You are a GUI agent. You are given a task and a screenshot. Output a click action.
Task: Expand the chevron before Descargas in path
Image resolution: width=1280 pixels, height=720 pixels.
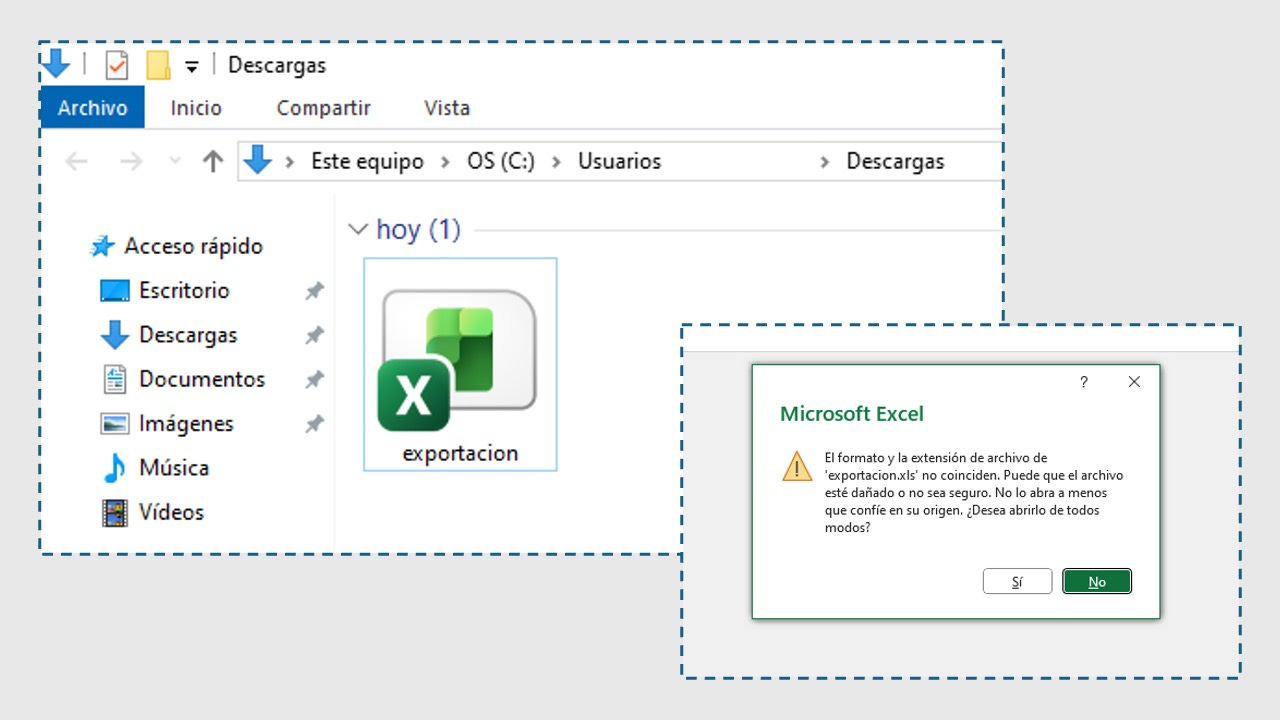825,162
